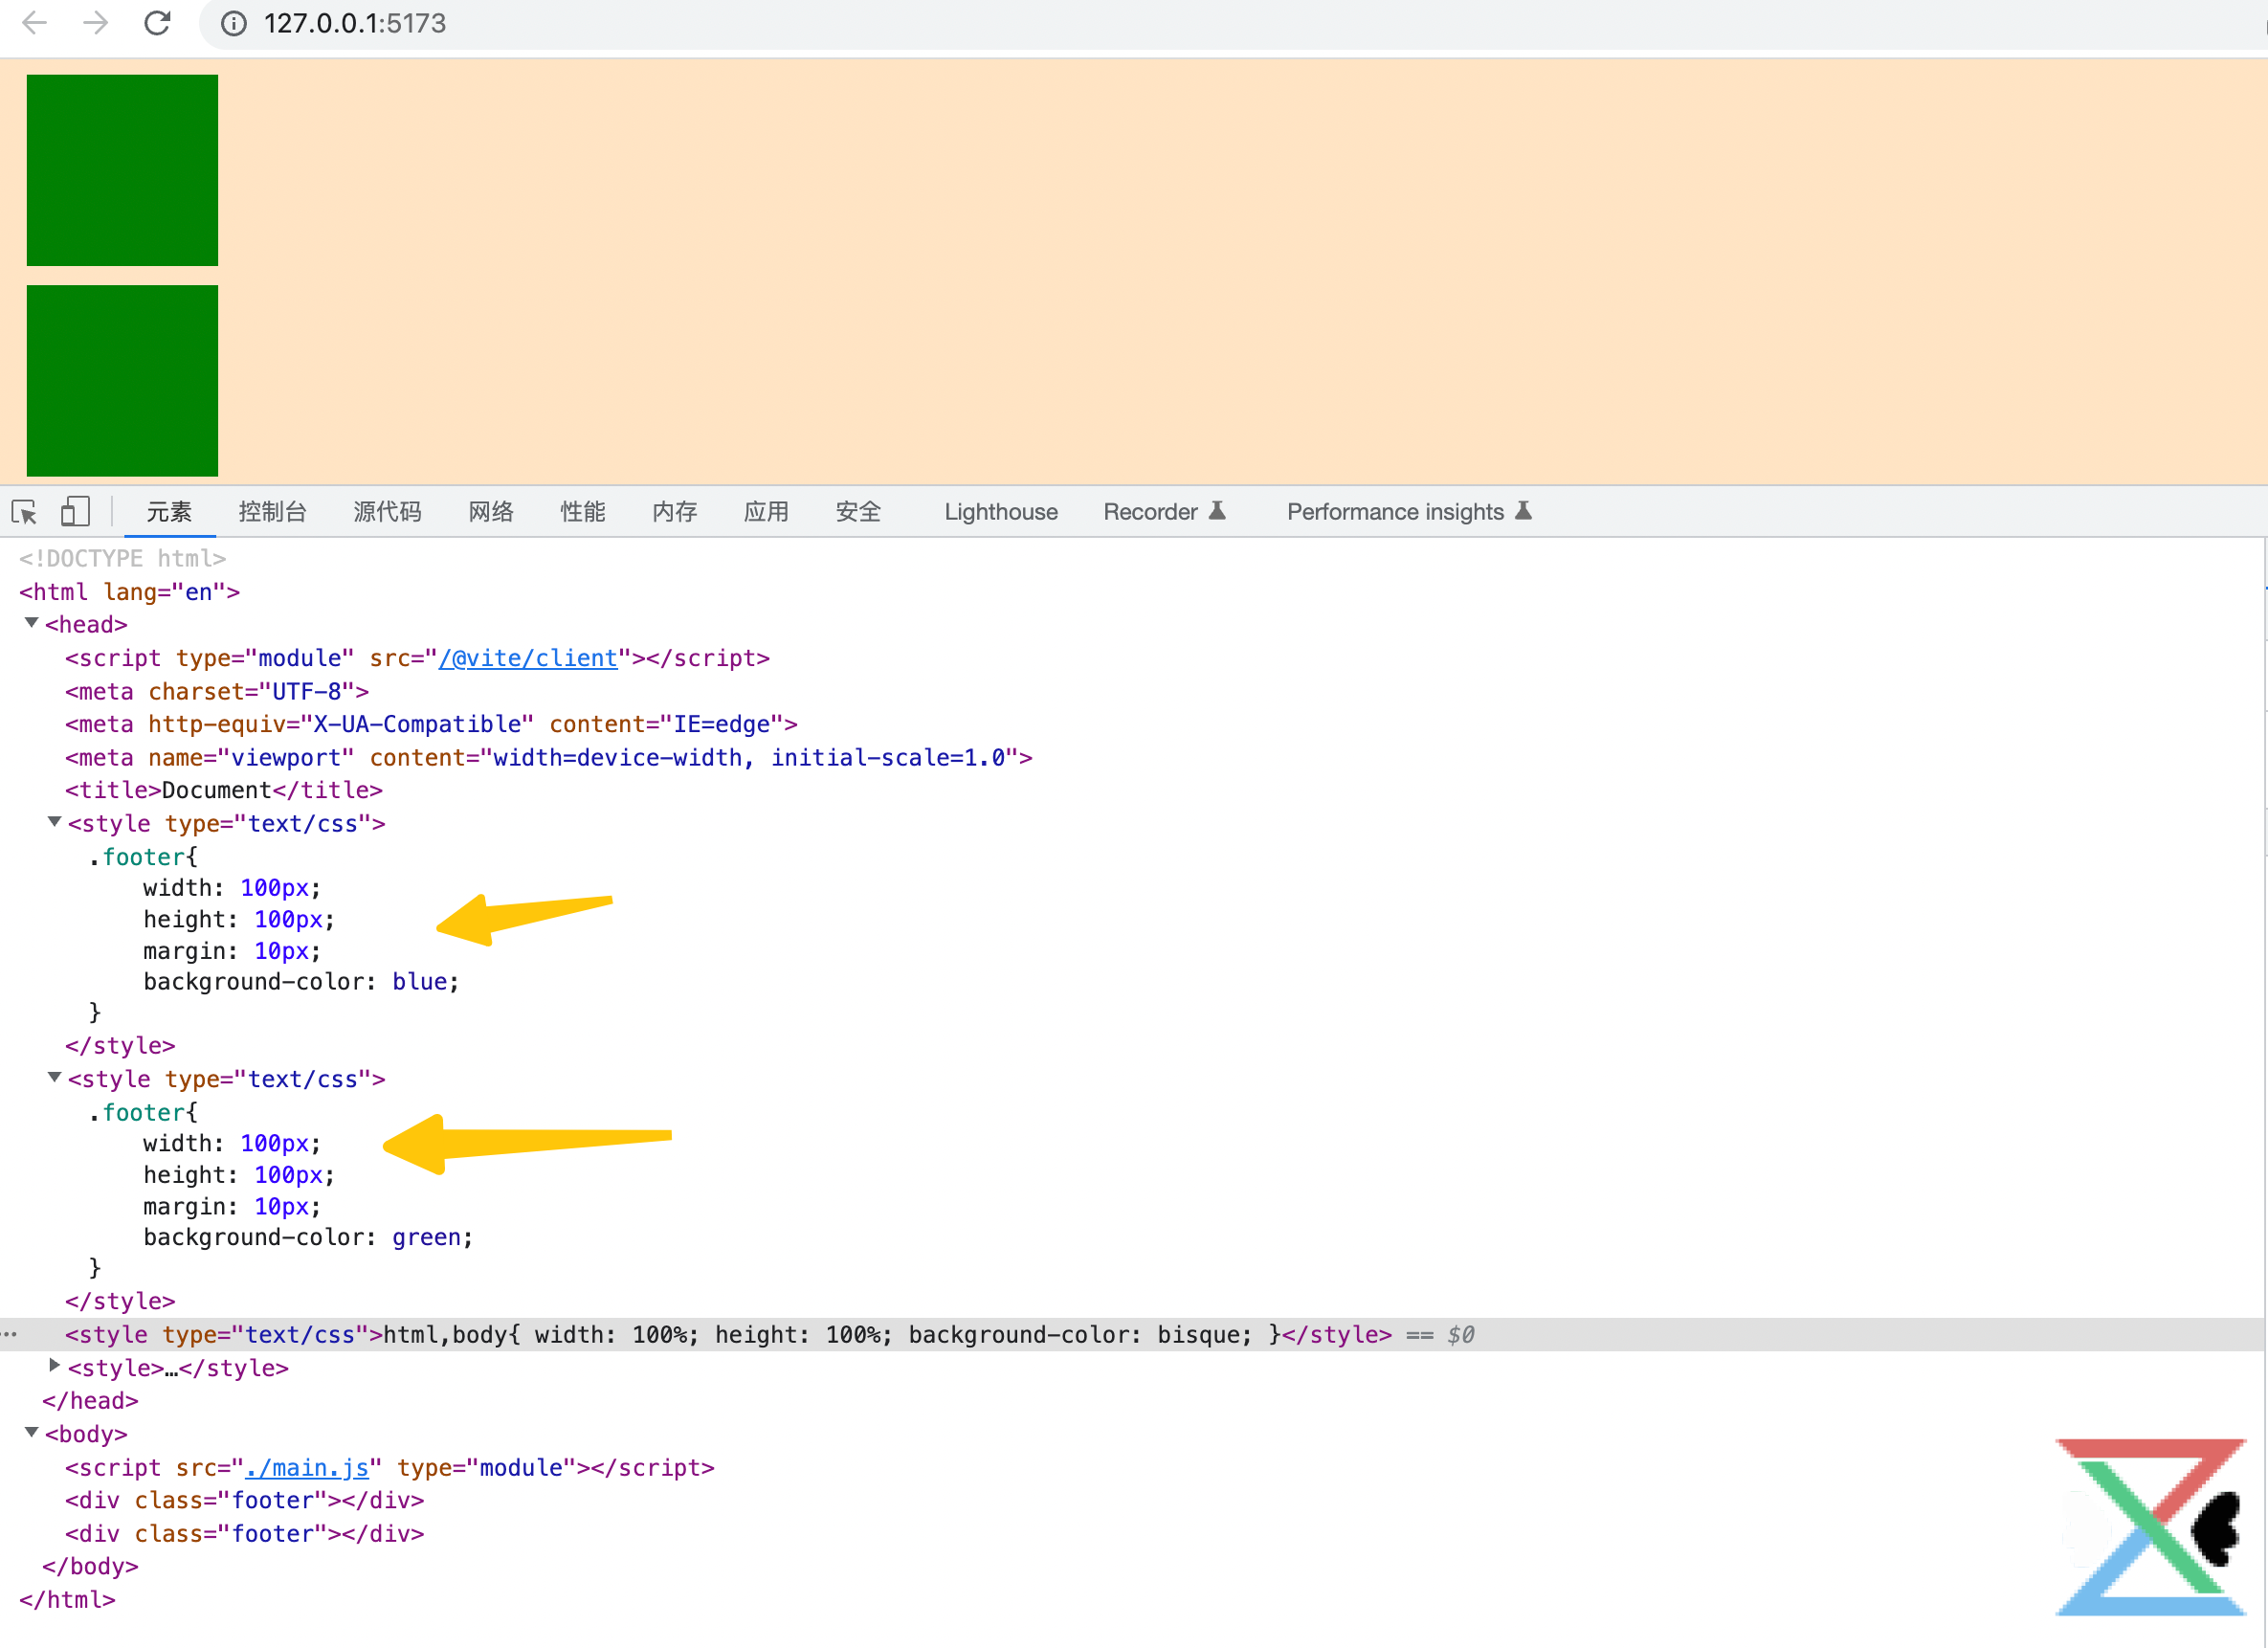This screenshot has height=1648, width=2268.
Task: Click the site info icon in address bar
Action: click(x=233, y=23)
